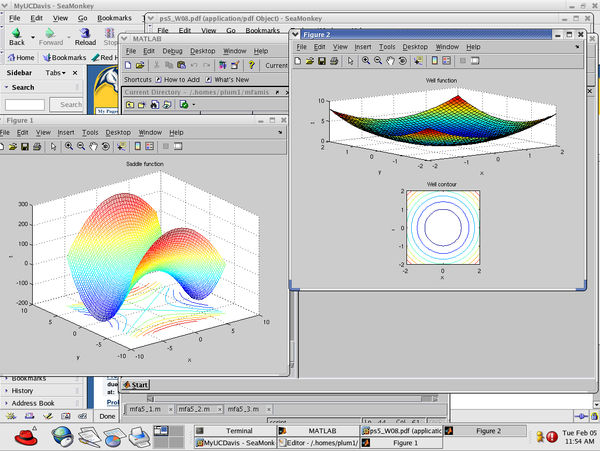This screenshot has height=451, width=600.
Task: Open the Back button history dropdown arrow
Action: click(x=33, y=37)
